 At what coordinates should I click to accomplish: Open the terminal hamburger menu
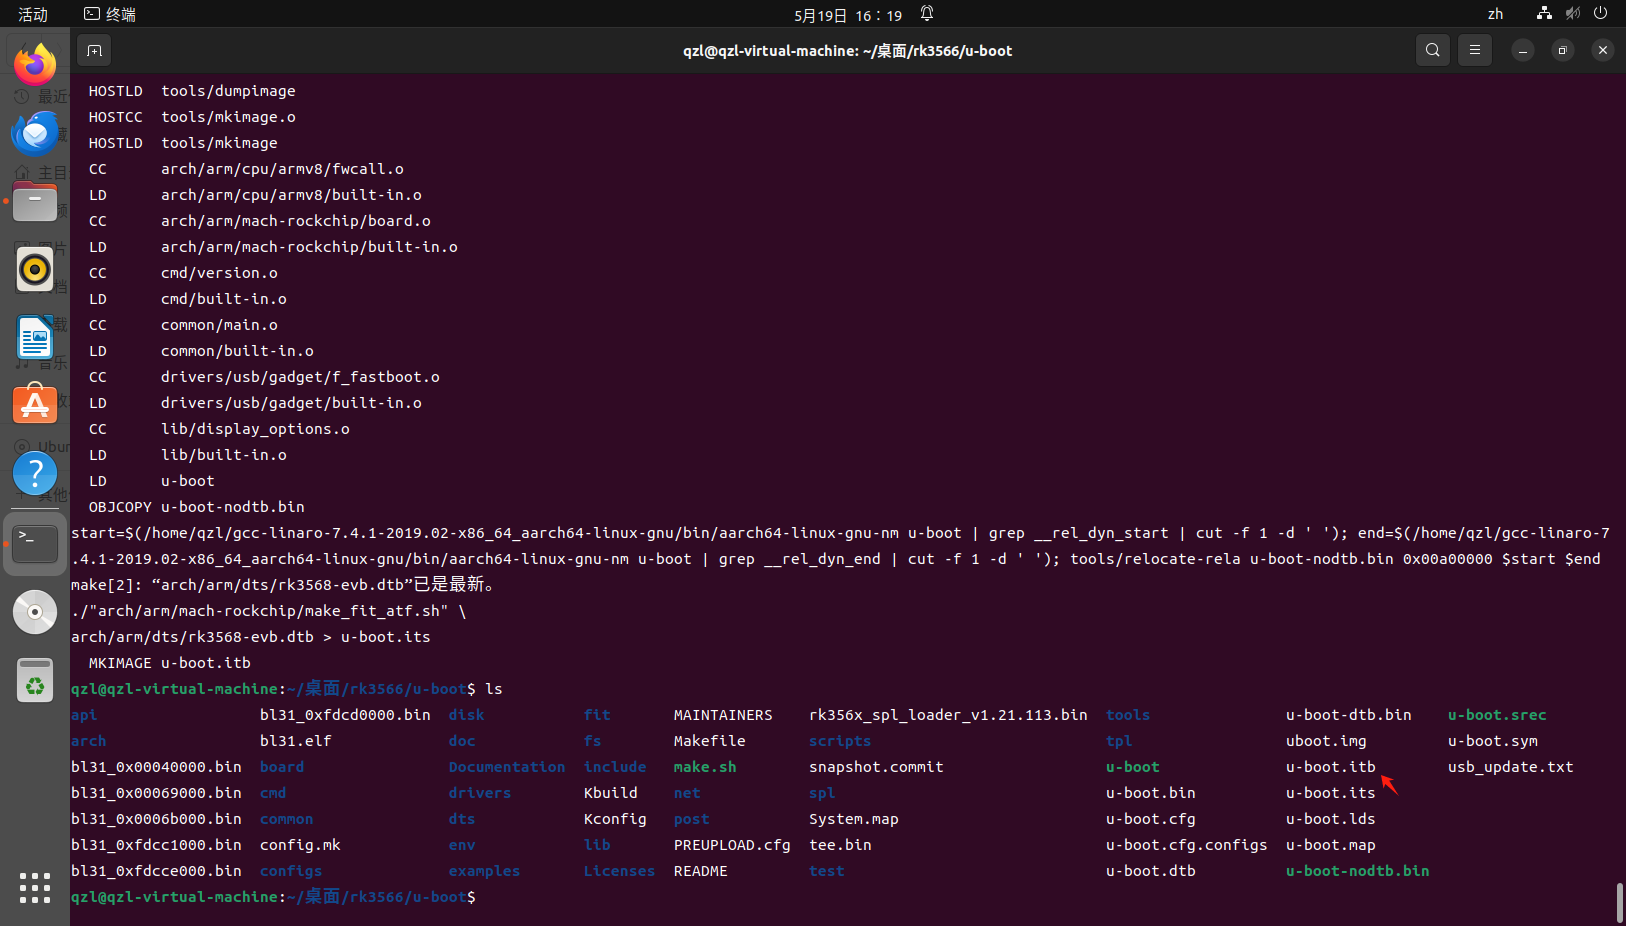(x=1474, y=50)
